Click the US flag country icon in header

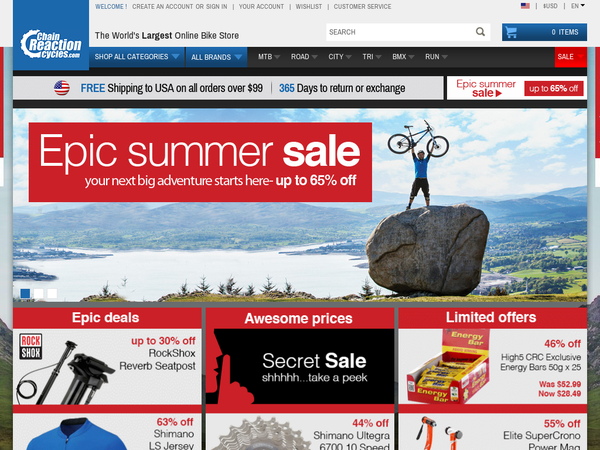[x=525, y=6]
